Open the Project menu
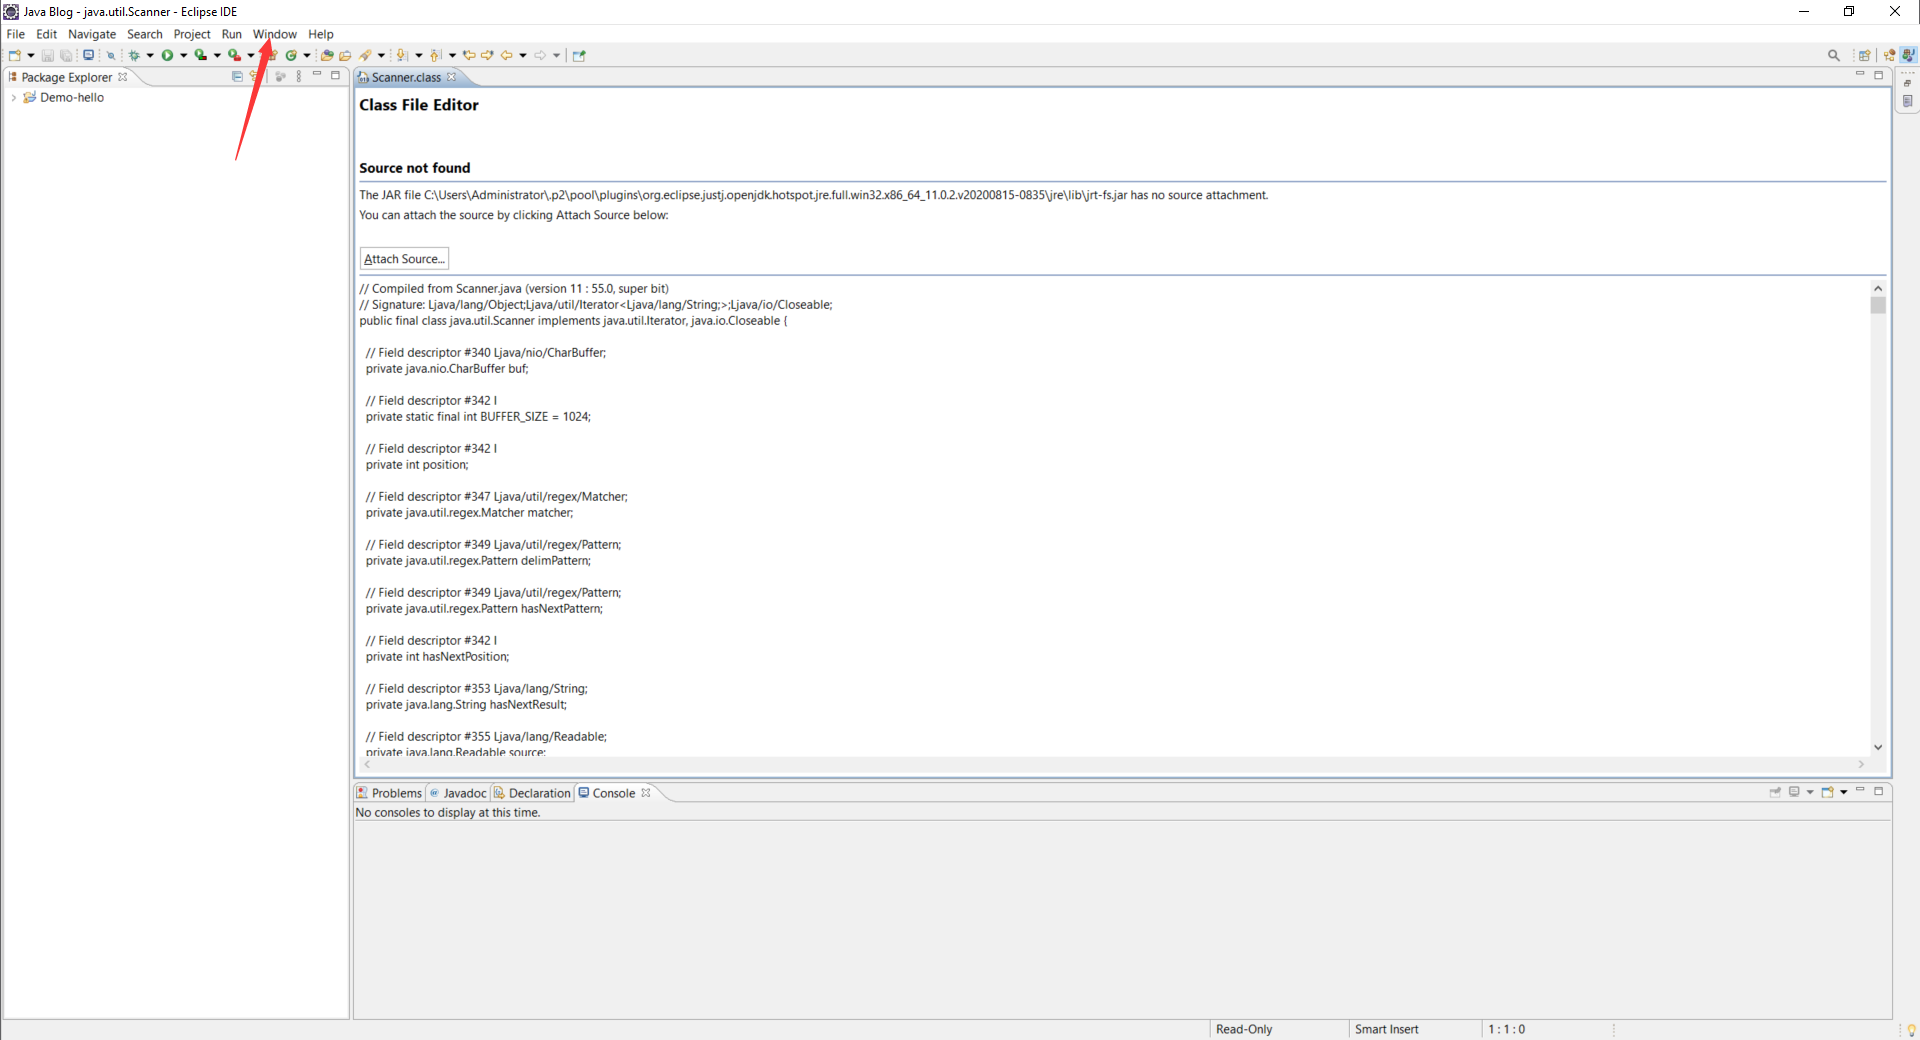This screenshot has width=1920, height=1040. pos(192,34)
